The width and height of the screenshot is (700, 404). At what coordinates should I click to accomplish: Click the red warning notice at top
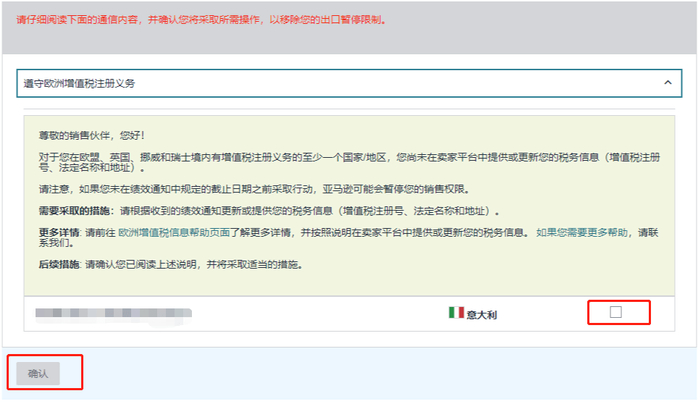pyautogui.click(x=201, y=20)
